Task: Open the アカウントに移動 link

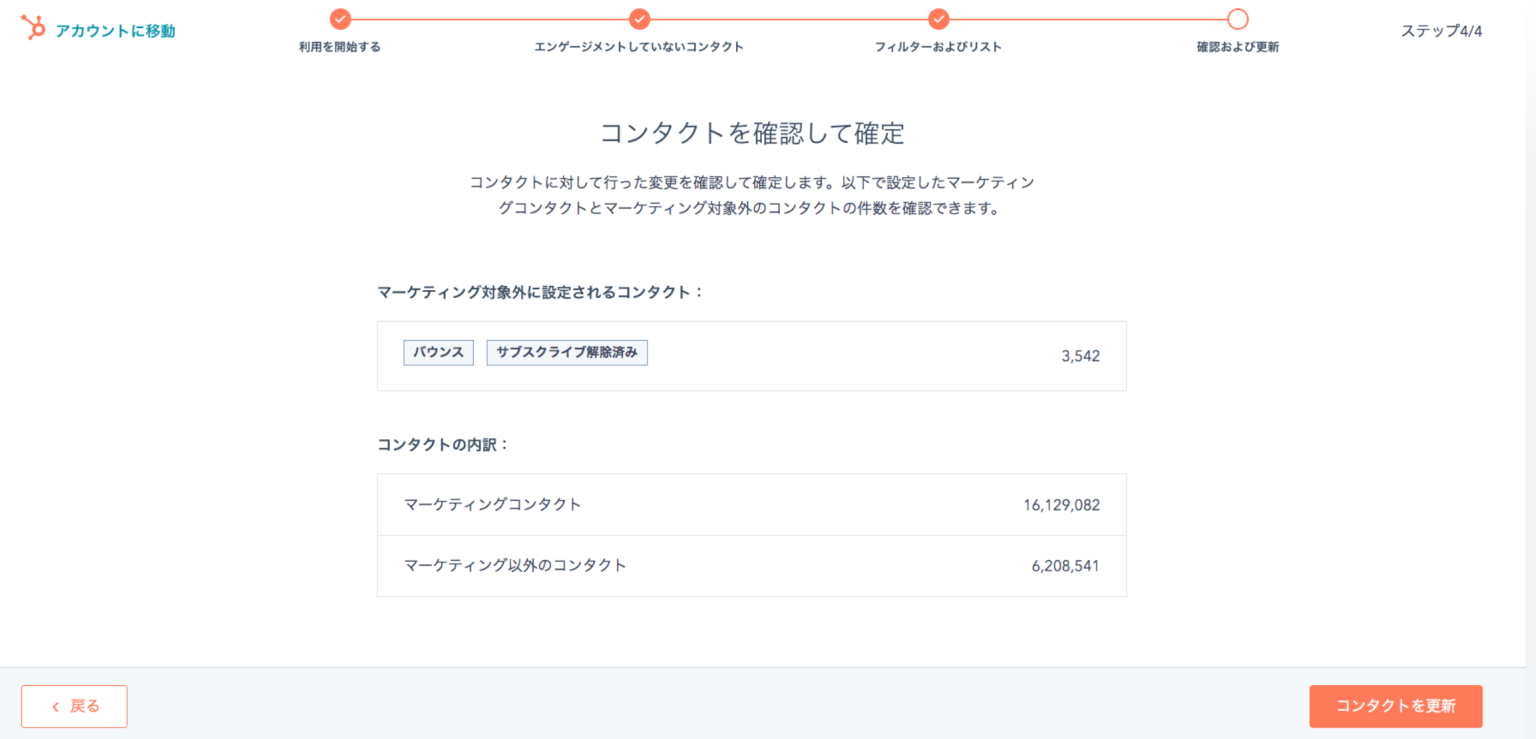Action: [x=115, y=31]
